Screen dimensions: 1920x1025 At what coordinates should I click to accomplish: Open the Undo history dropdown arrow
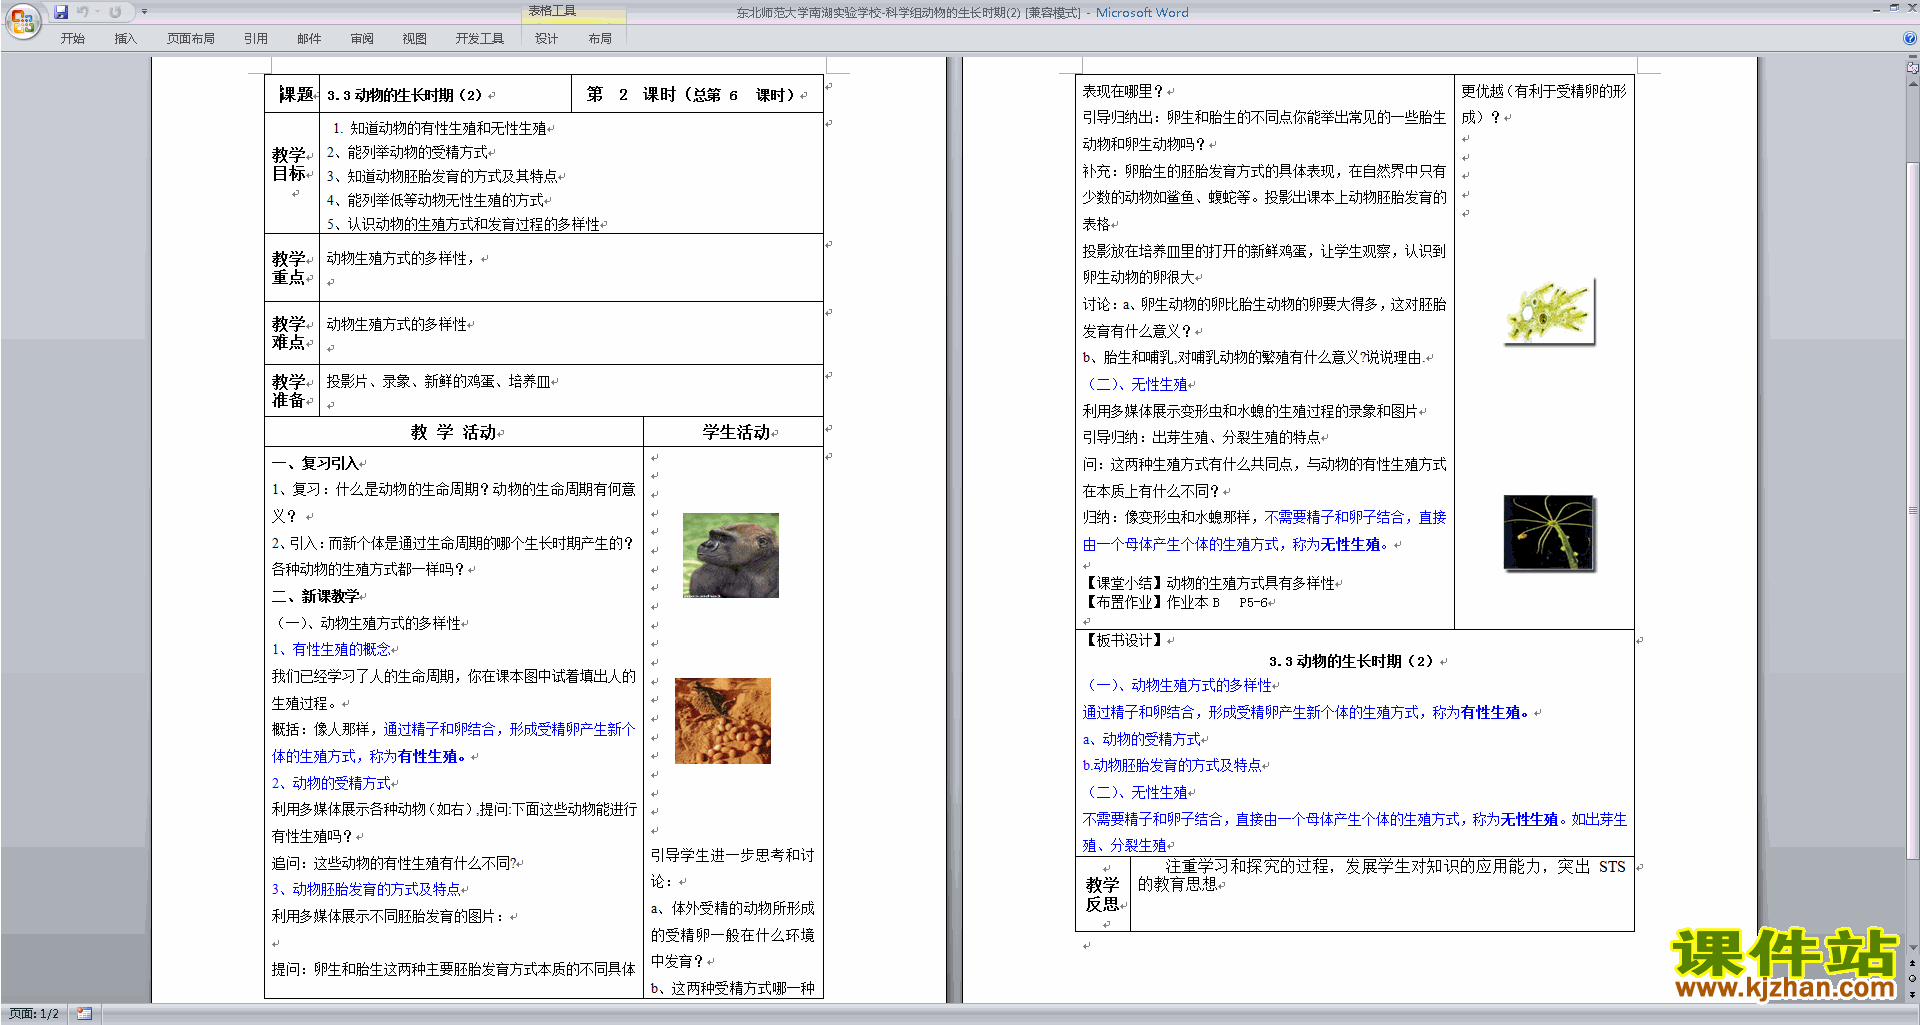coord(97,12)
